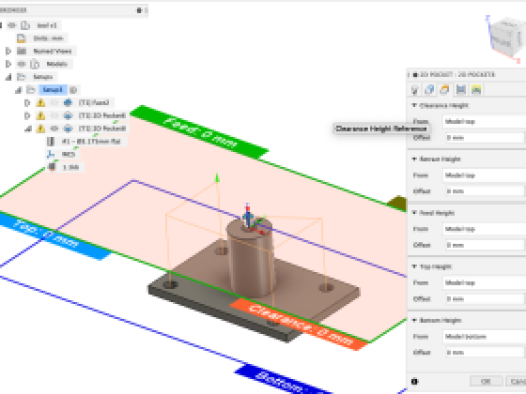Image resolution: width=526 pixels, height=394 pixels.
Task: Expand the Named Views tree node
Action: (x=8, y=51)
